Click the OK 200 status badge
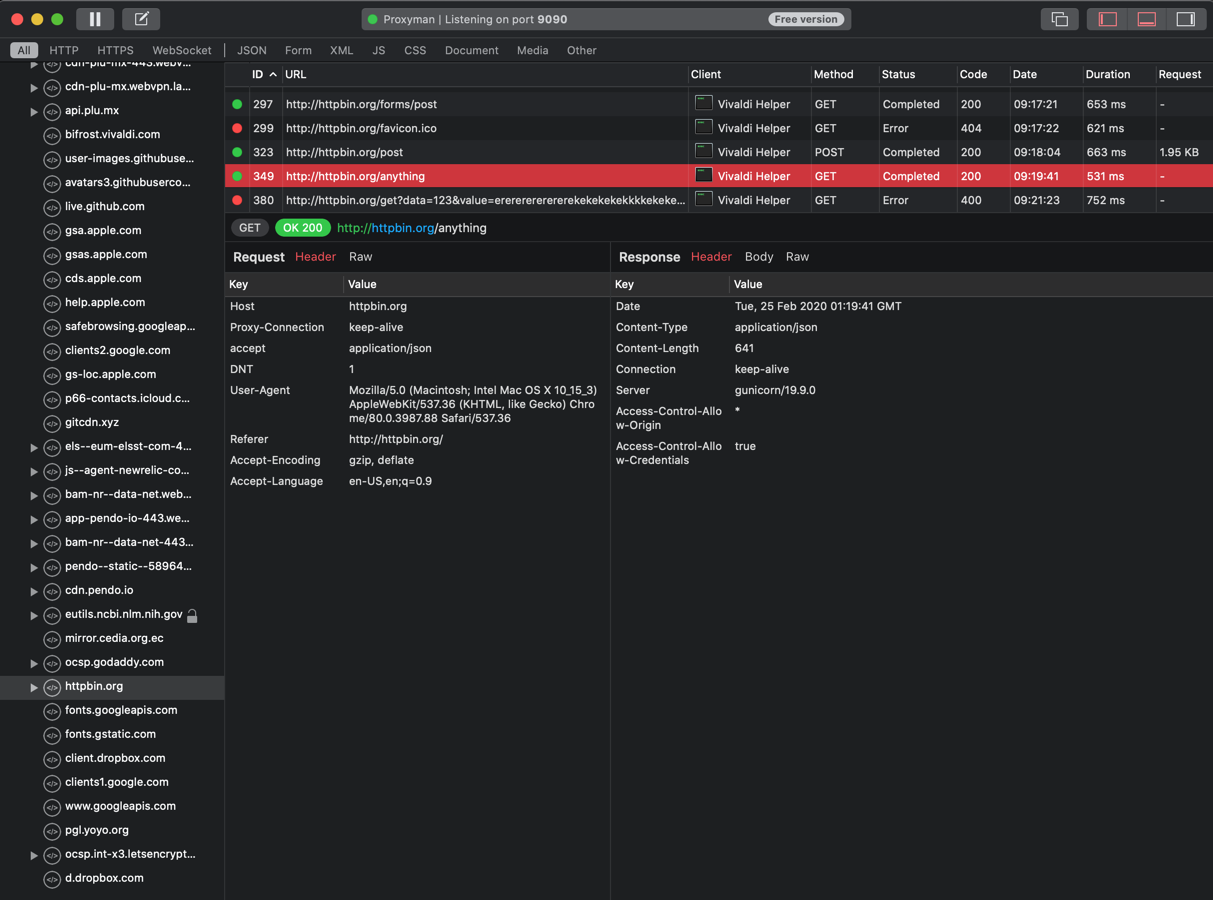 (302, 228)
